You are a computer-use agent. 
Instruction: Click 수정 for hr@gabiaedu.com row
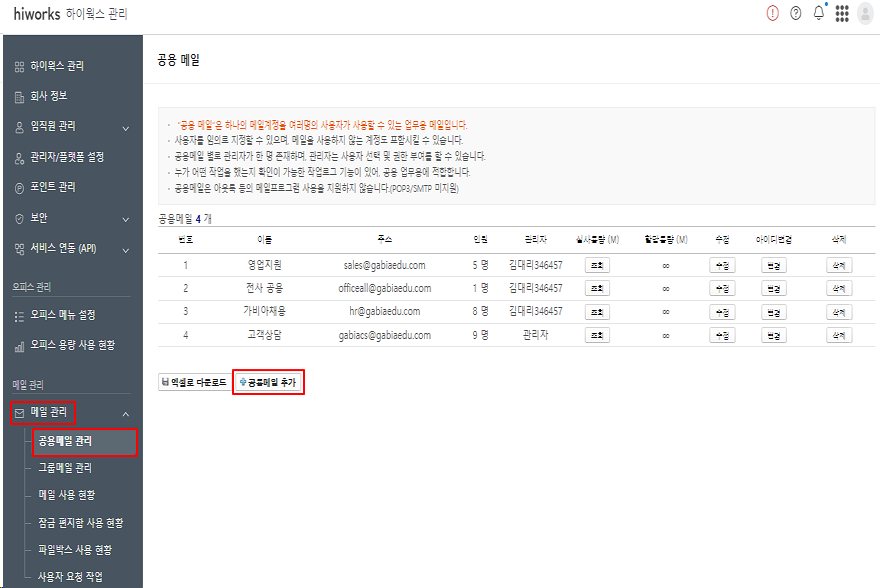point(722,312)
